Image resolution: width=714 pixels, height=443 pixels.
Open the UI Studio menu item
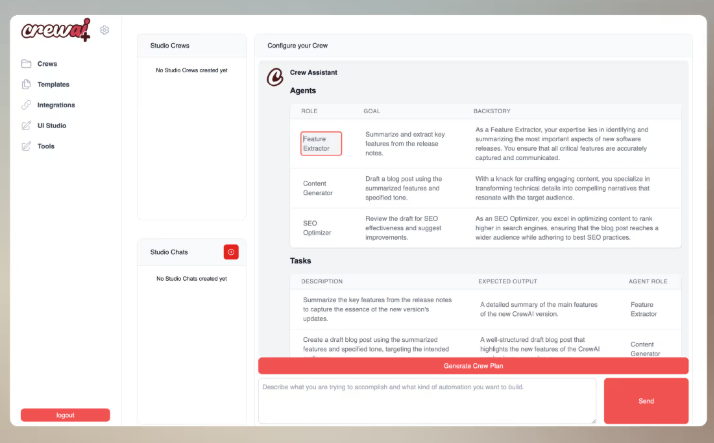click(x=51, y=125)
